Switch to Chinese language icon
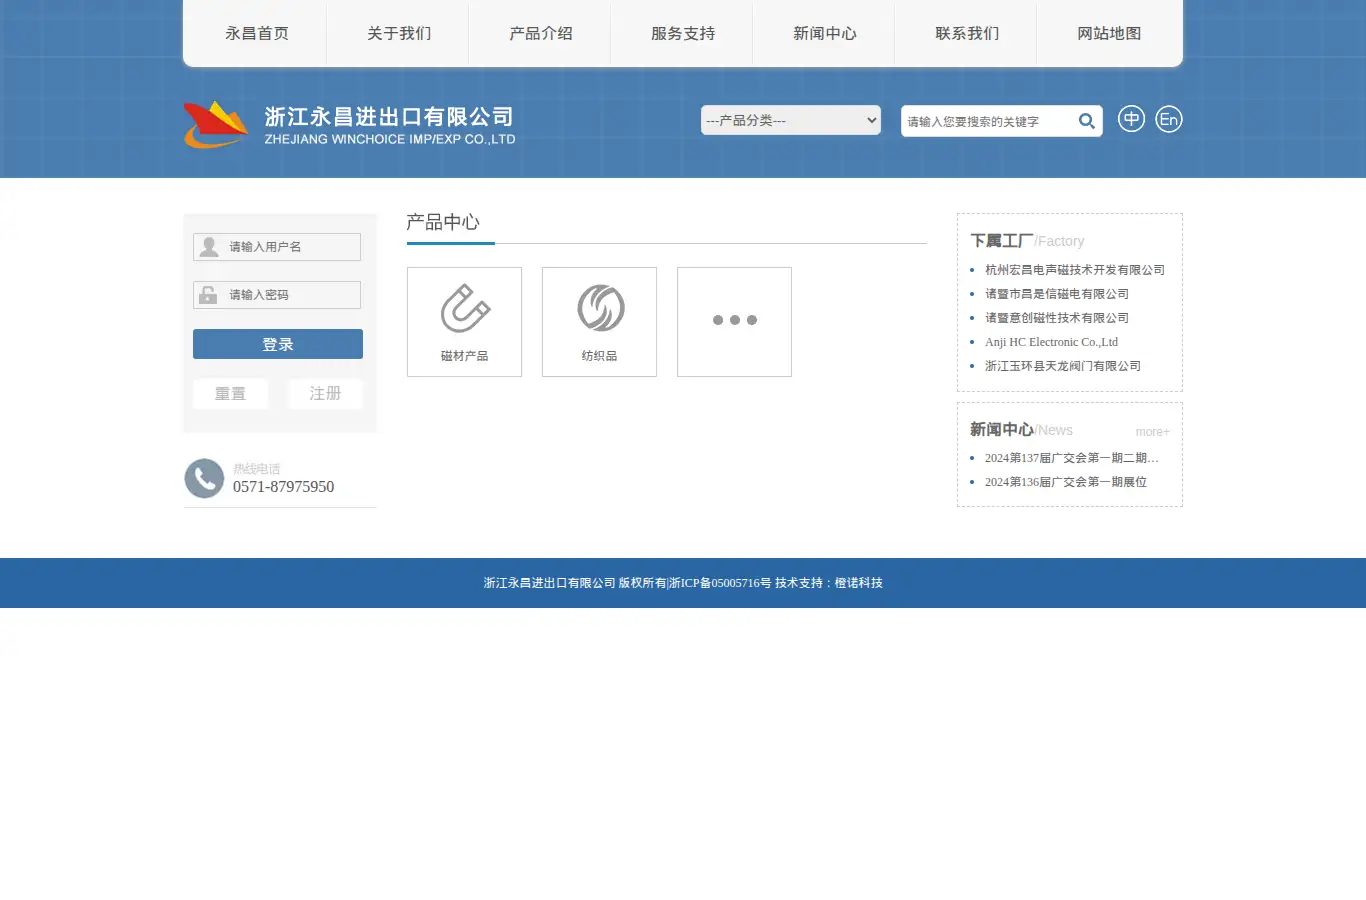The width and height of the screenshot is (1366, 900). tap(1131, 119)
